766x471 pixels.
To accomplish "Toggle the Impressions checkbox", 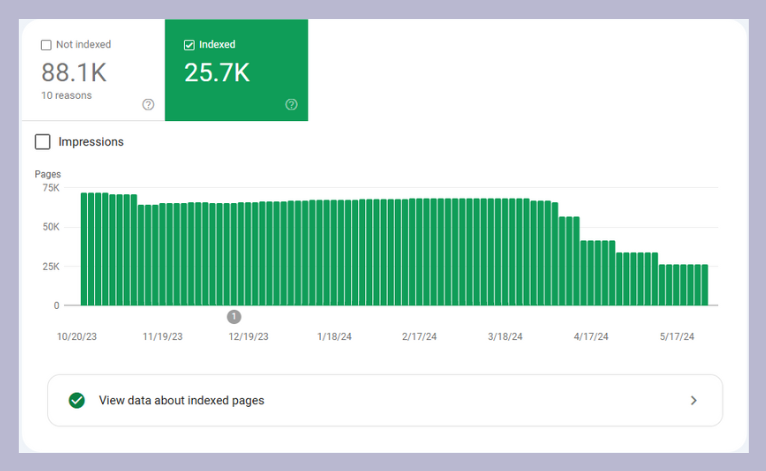I will pyautogui.click(x=42, y=142).
